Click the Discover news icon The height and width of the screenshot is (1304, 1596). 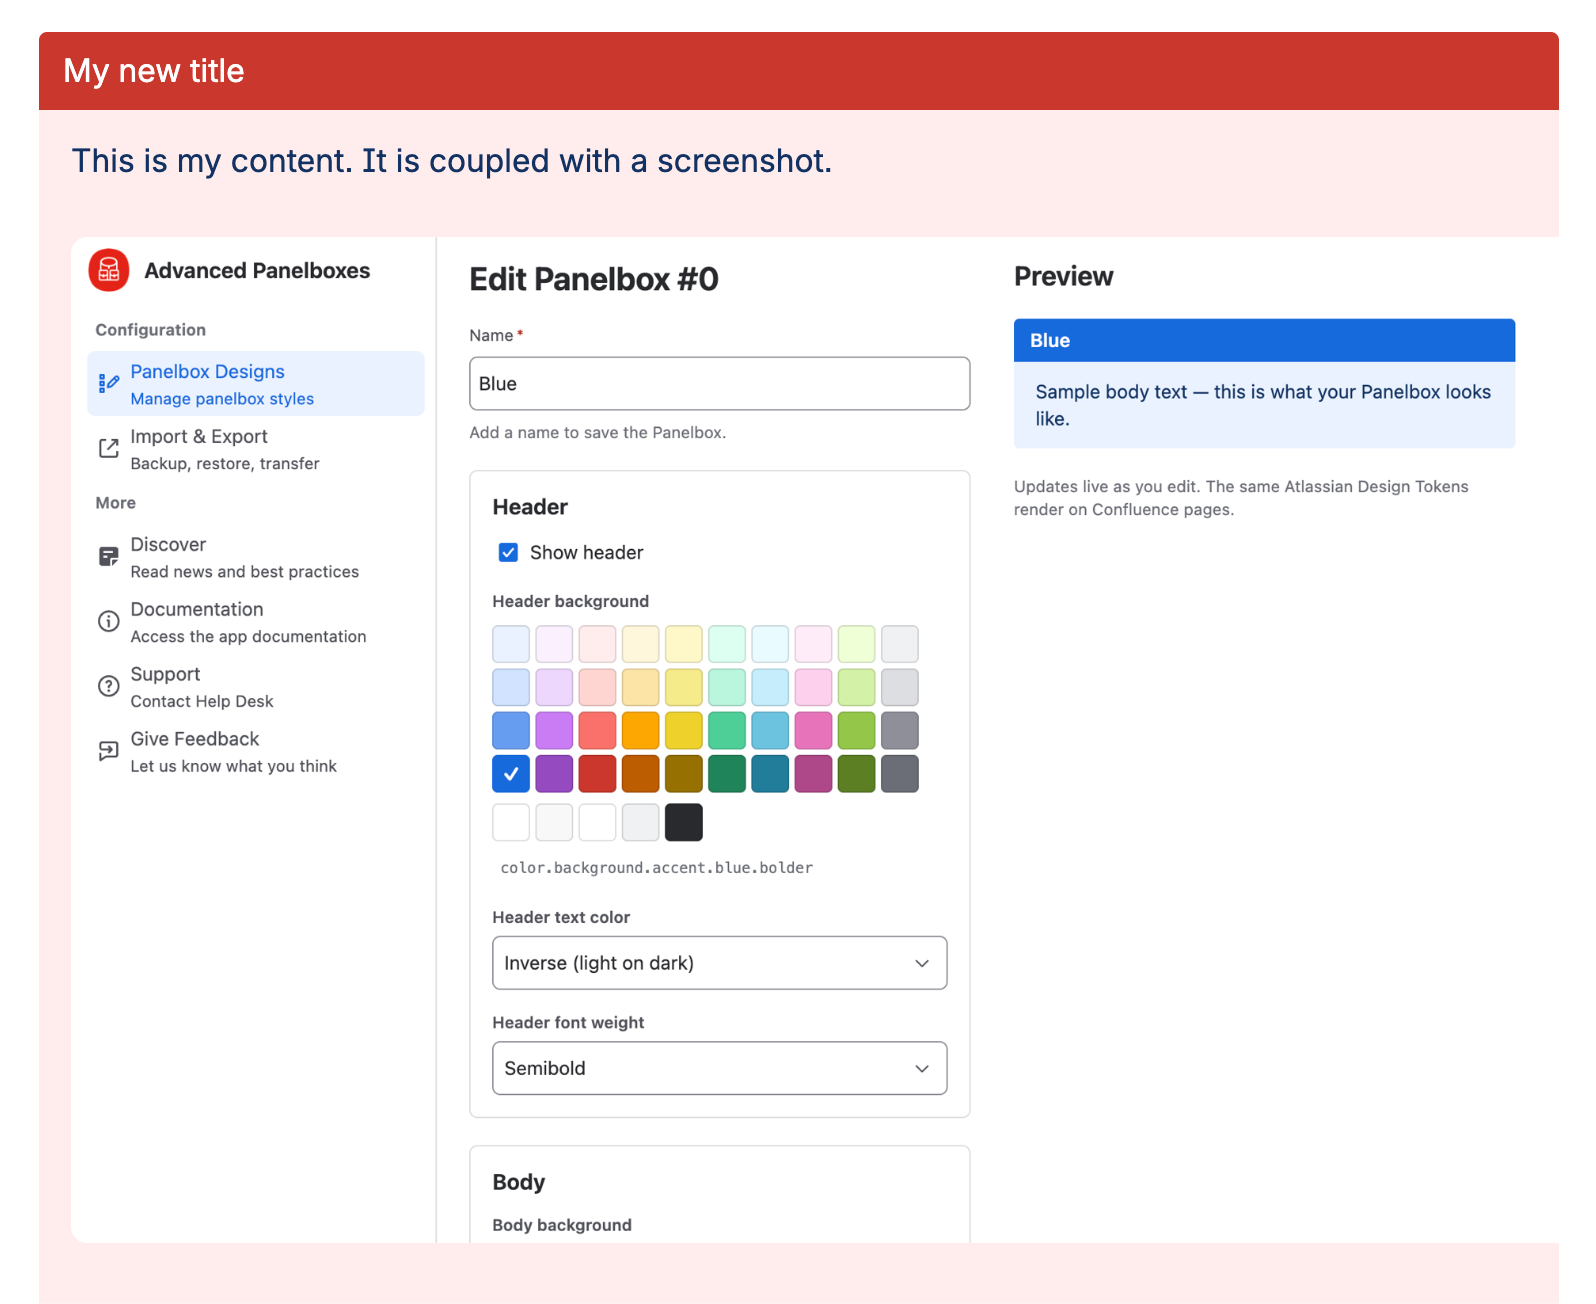pyautogui.click(x=109, y=557)
